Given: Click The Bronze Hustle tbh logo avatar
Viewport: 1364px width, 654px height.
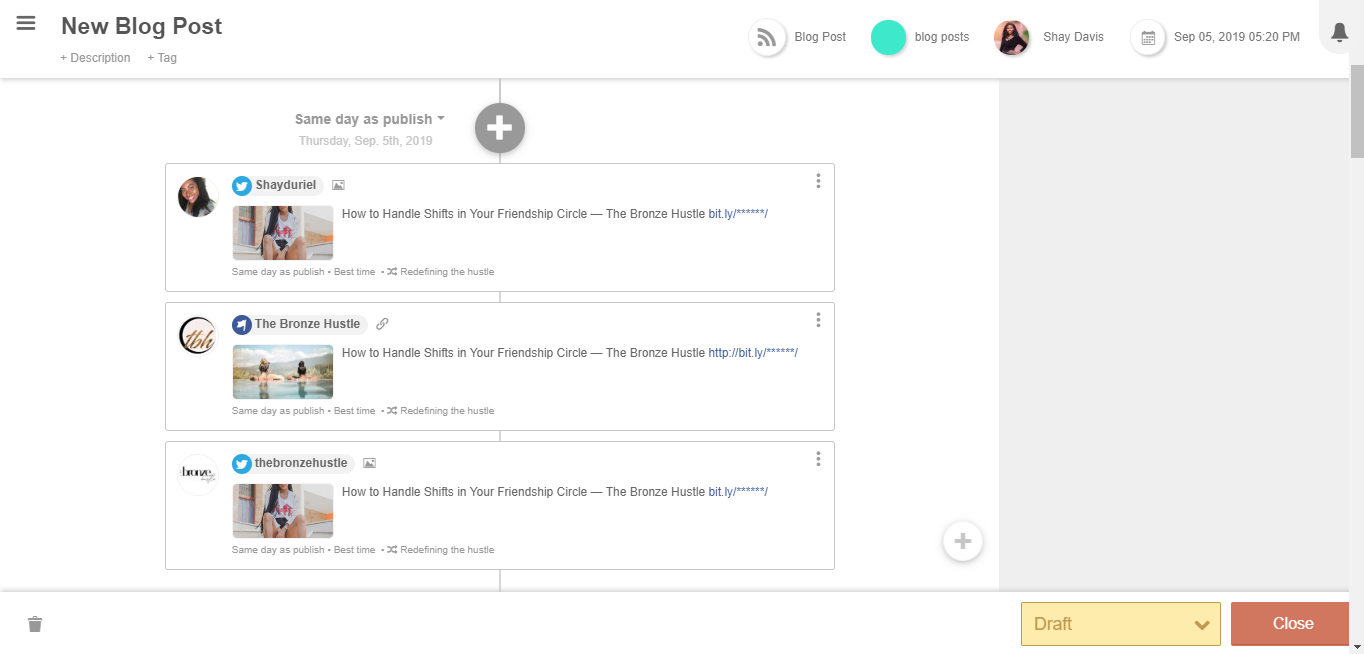Looking at the screenshot, I should click(x=197, y=336).
